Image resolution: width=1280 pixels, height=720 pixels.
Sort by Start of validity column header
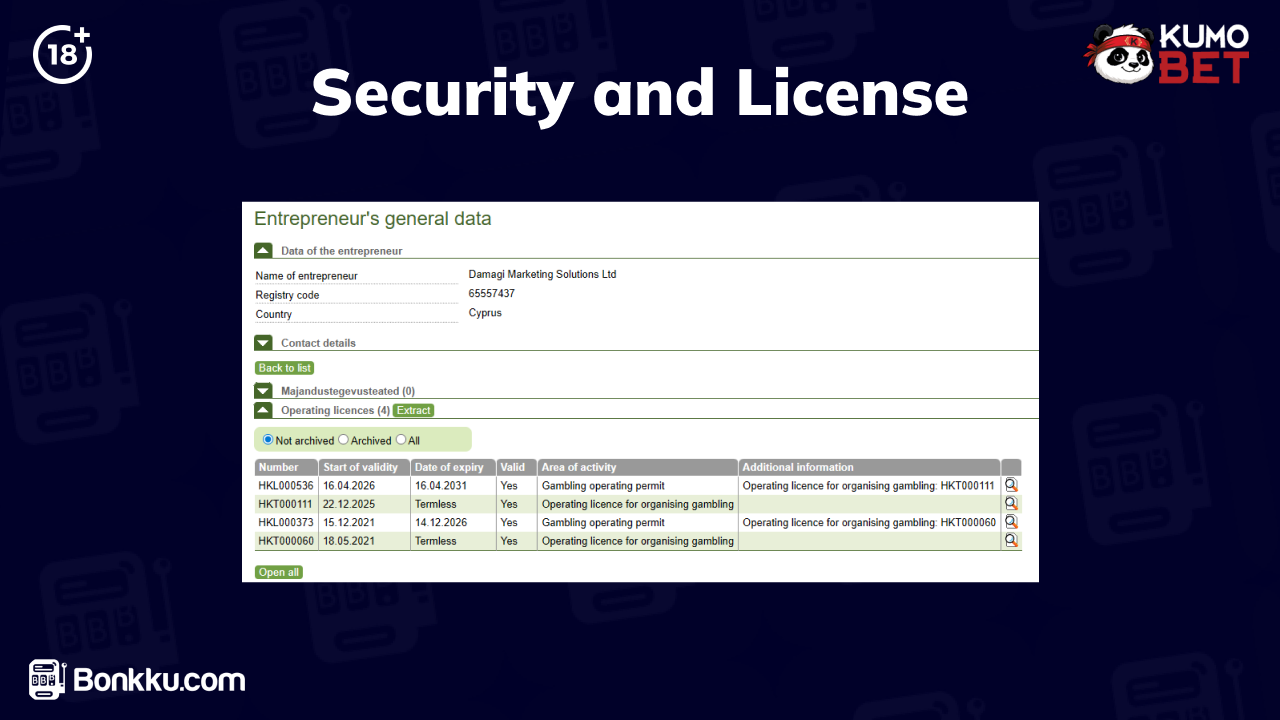point(365,467)
